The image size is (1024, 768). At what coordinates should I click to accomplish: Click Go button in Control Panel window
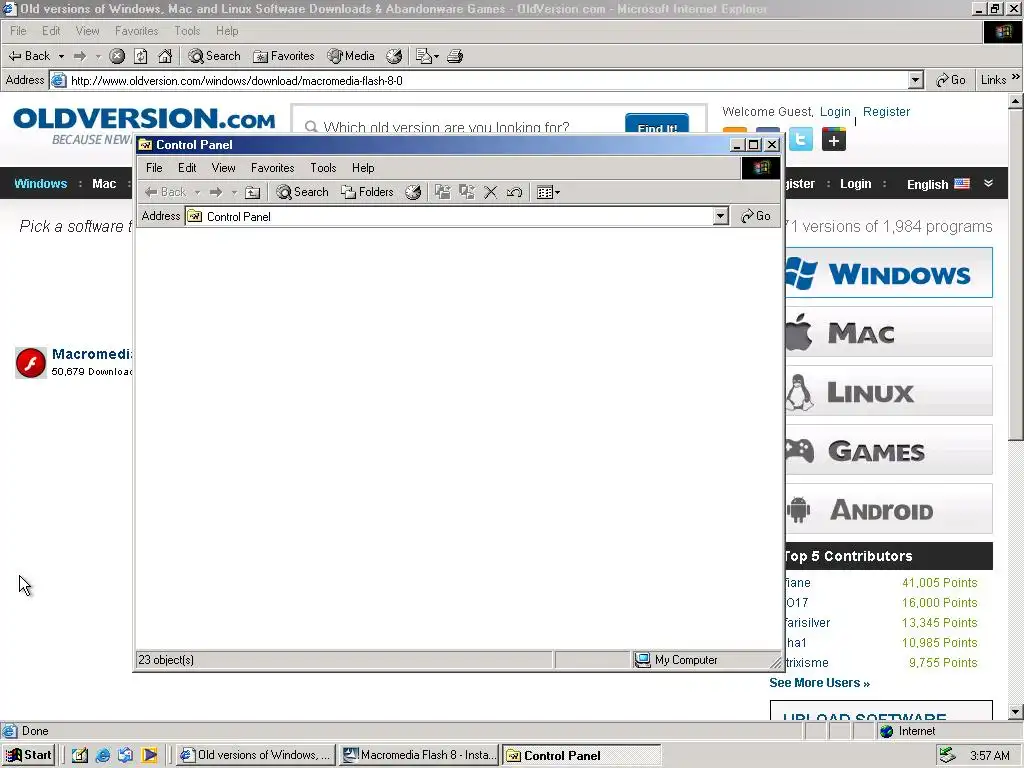[x=756, y=216]
